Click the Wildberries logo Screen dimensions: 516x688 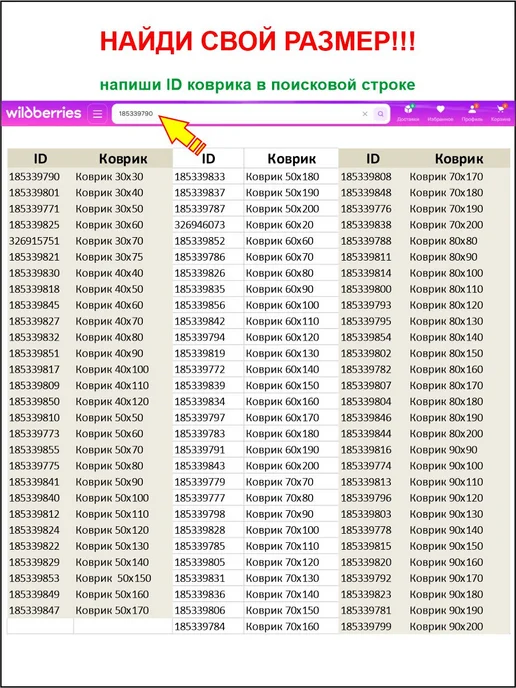[x=43, y=113]
